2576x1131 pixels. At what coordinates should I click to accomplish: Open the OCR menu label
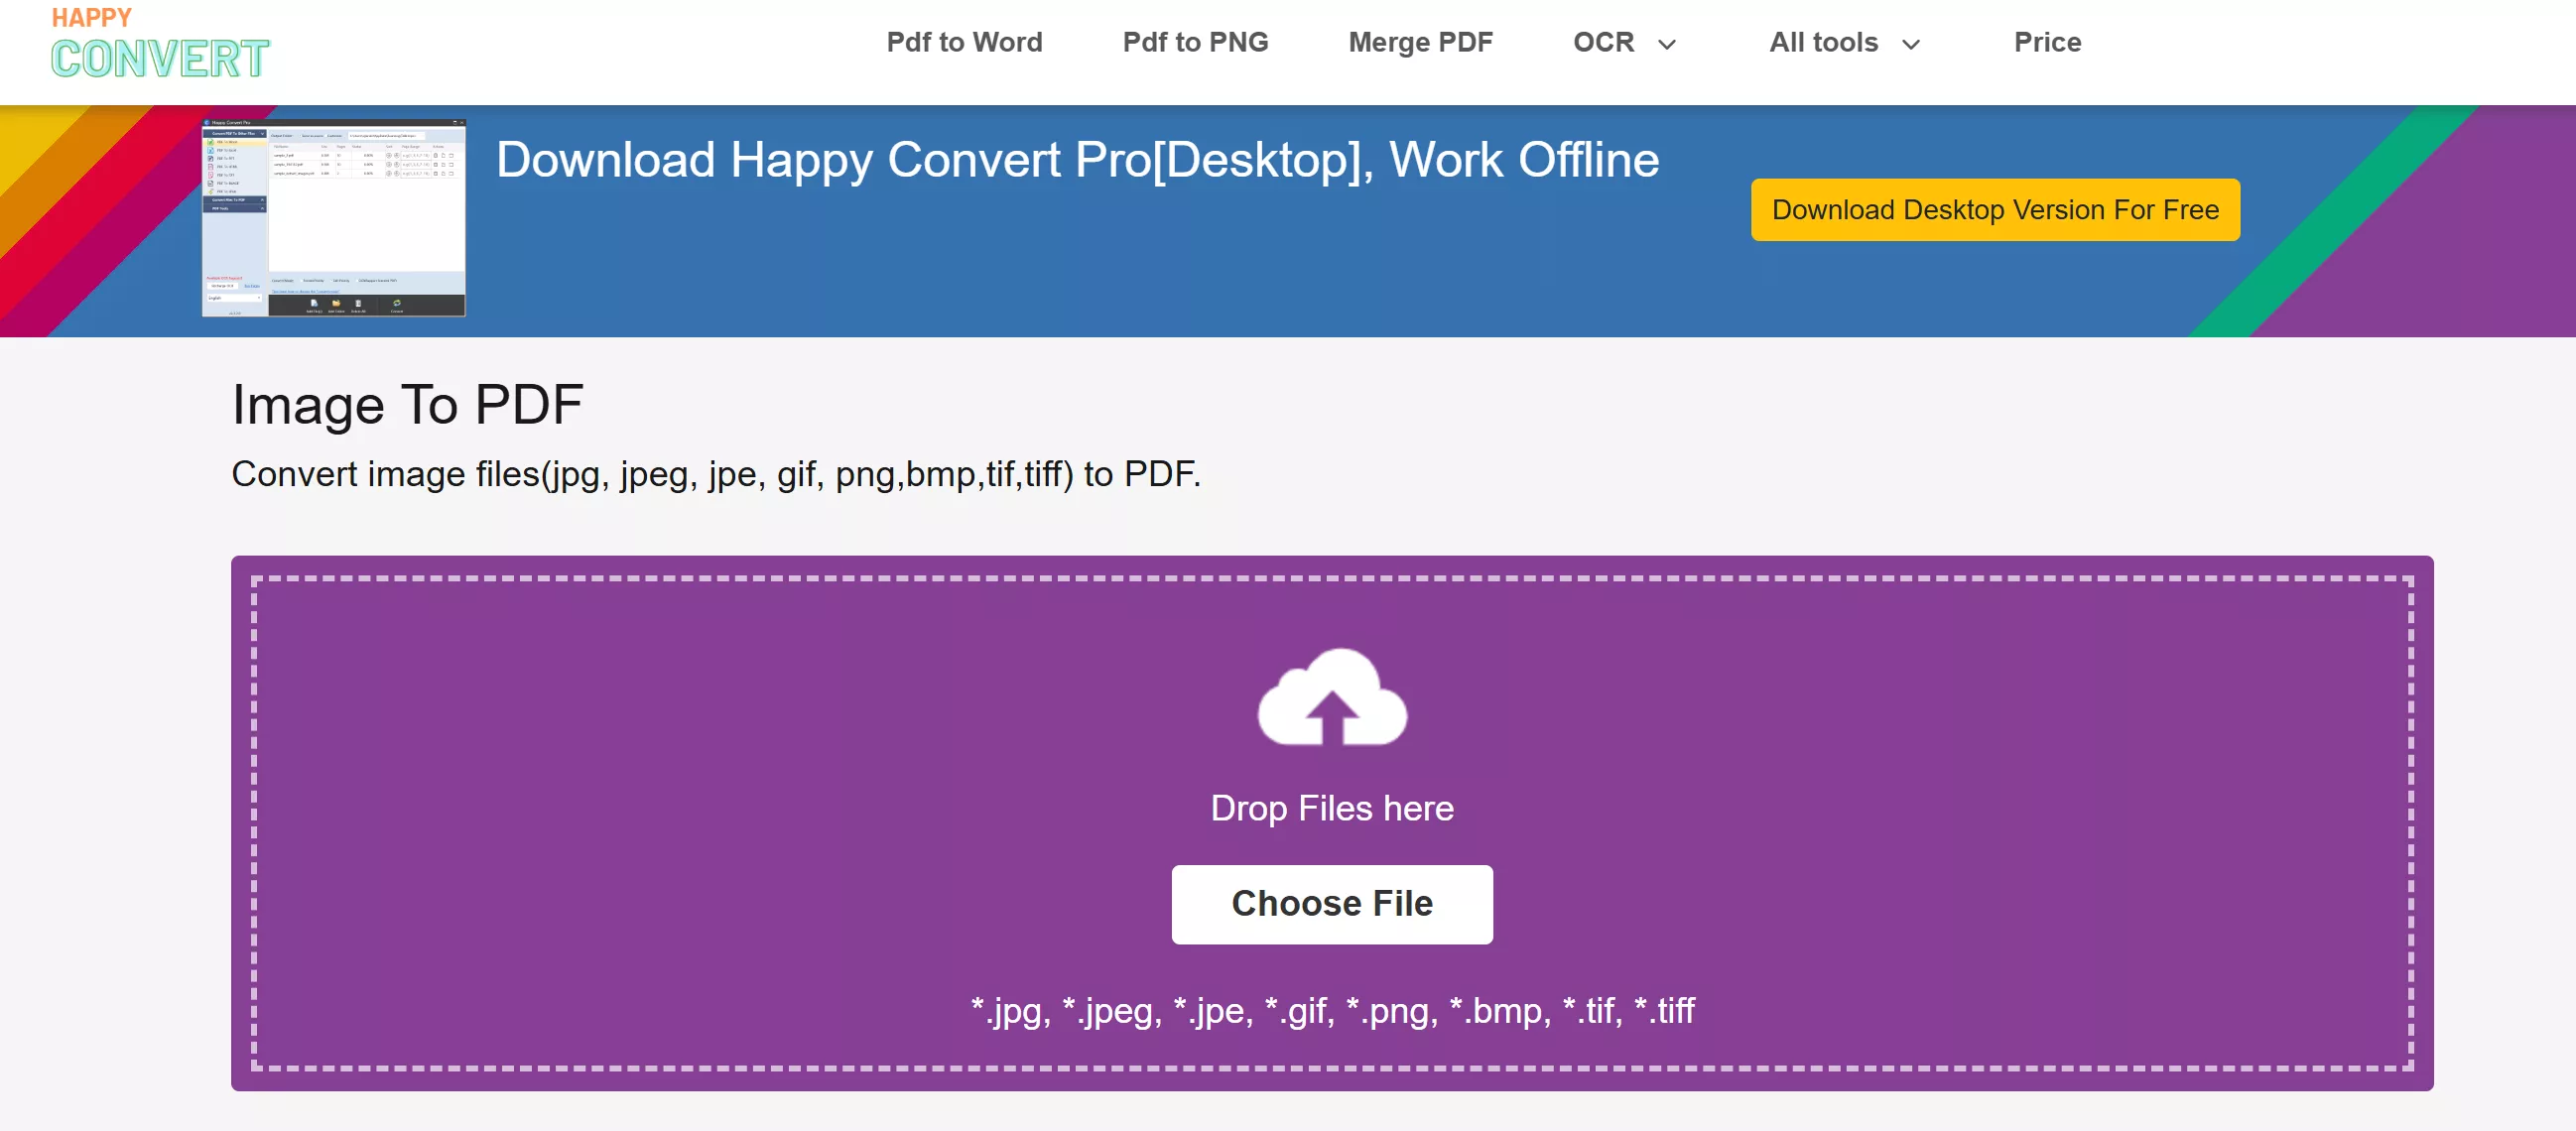pyautogui.click(x=1603, y=42)
